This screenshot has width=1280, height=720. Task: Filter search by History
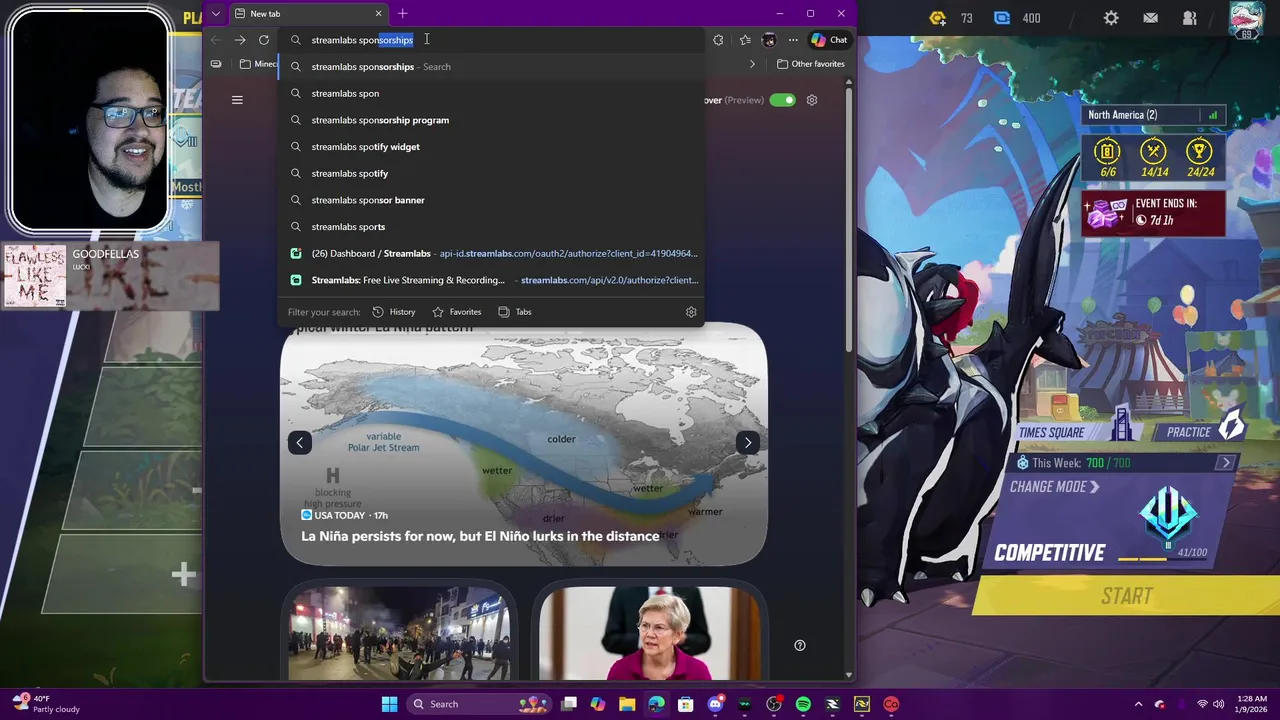tap(393, 312)
